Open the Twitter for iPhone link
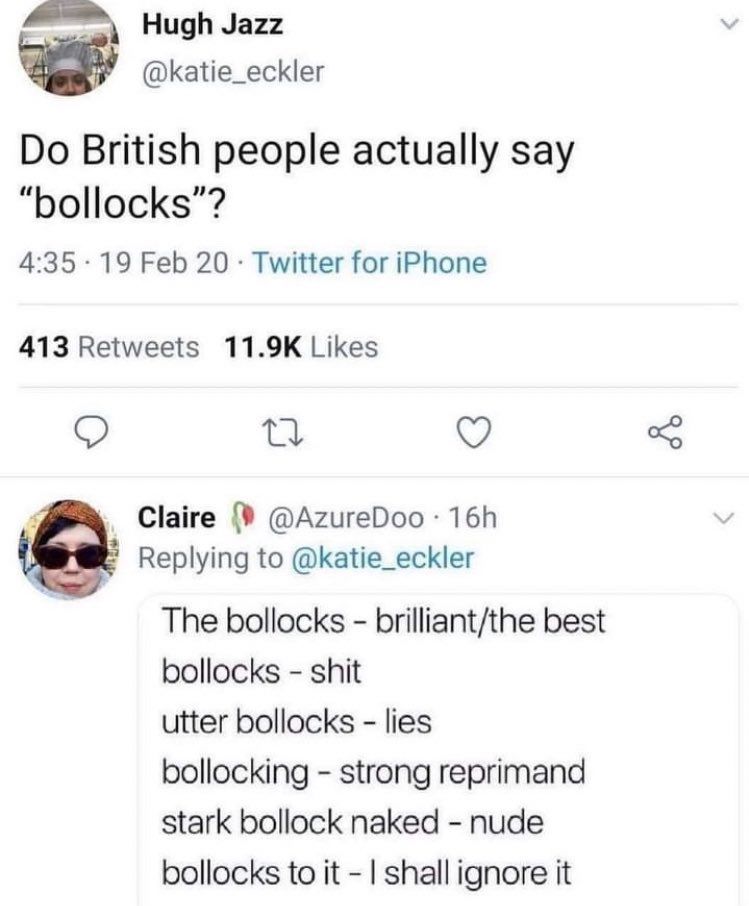The height and width of the screenshot is (906, 749). pos(370,263)
